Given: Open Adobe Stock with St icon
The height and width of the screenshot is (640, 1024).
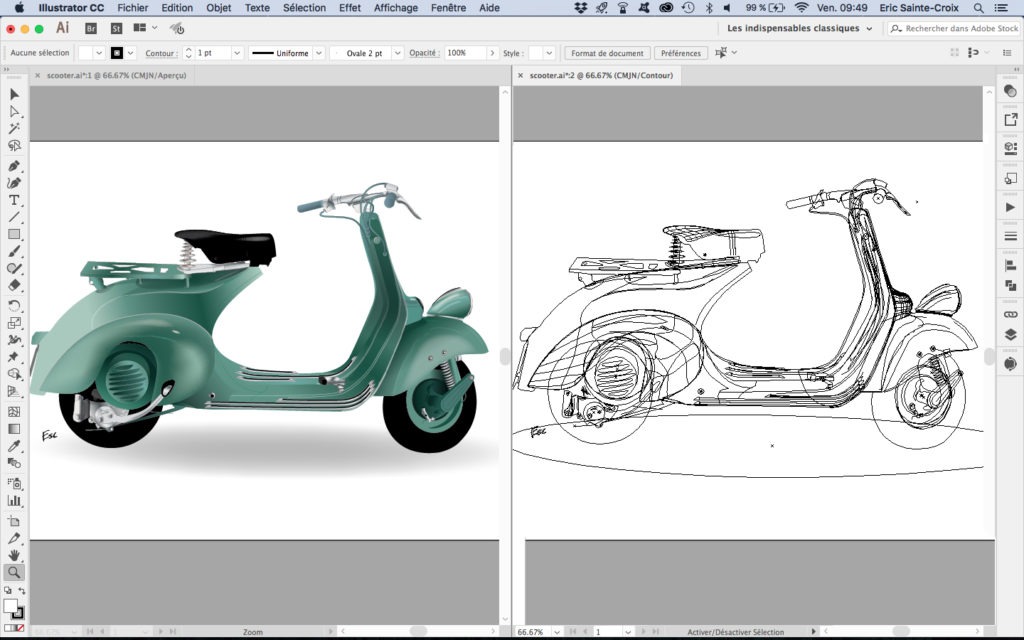Looking at the screenshot, I should click(x=116, y=29).
